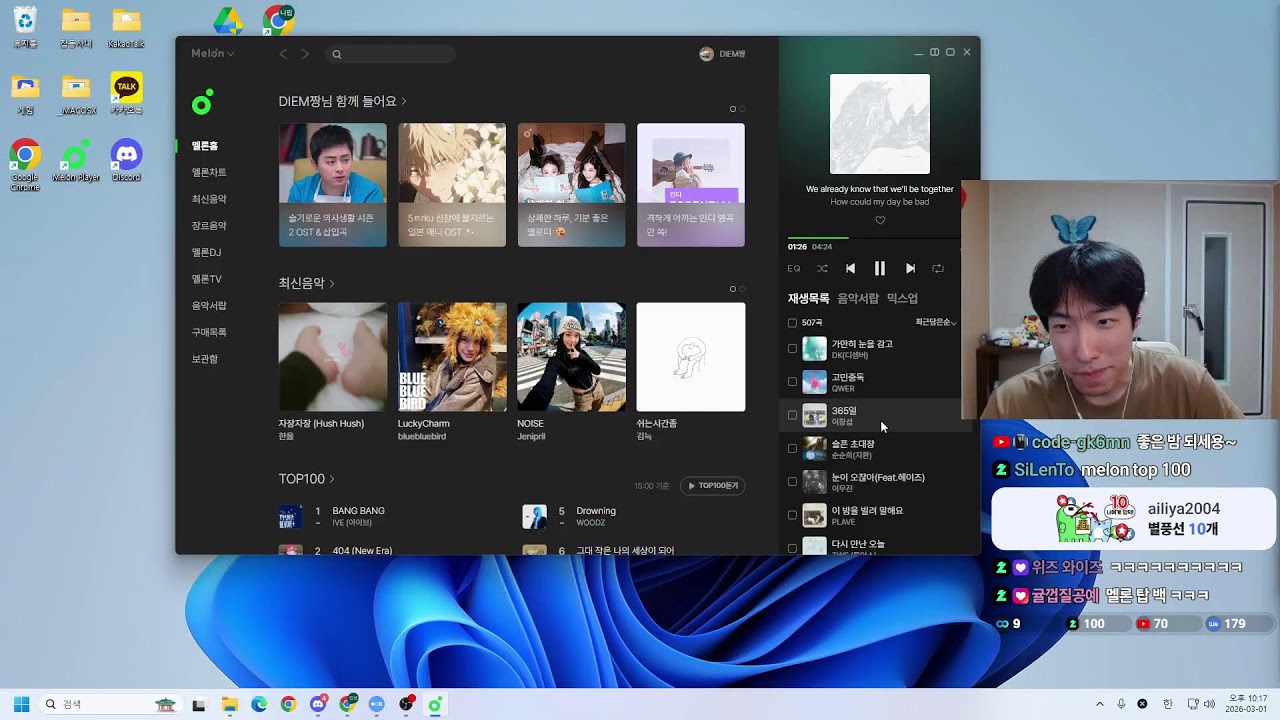Click the microphone tray icon
The height and width of the screenshot is (720, 1280).
(x=1121, y=704)
